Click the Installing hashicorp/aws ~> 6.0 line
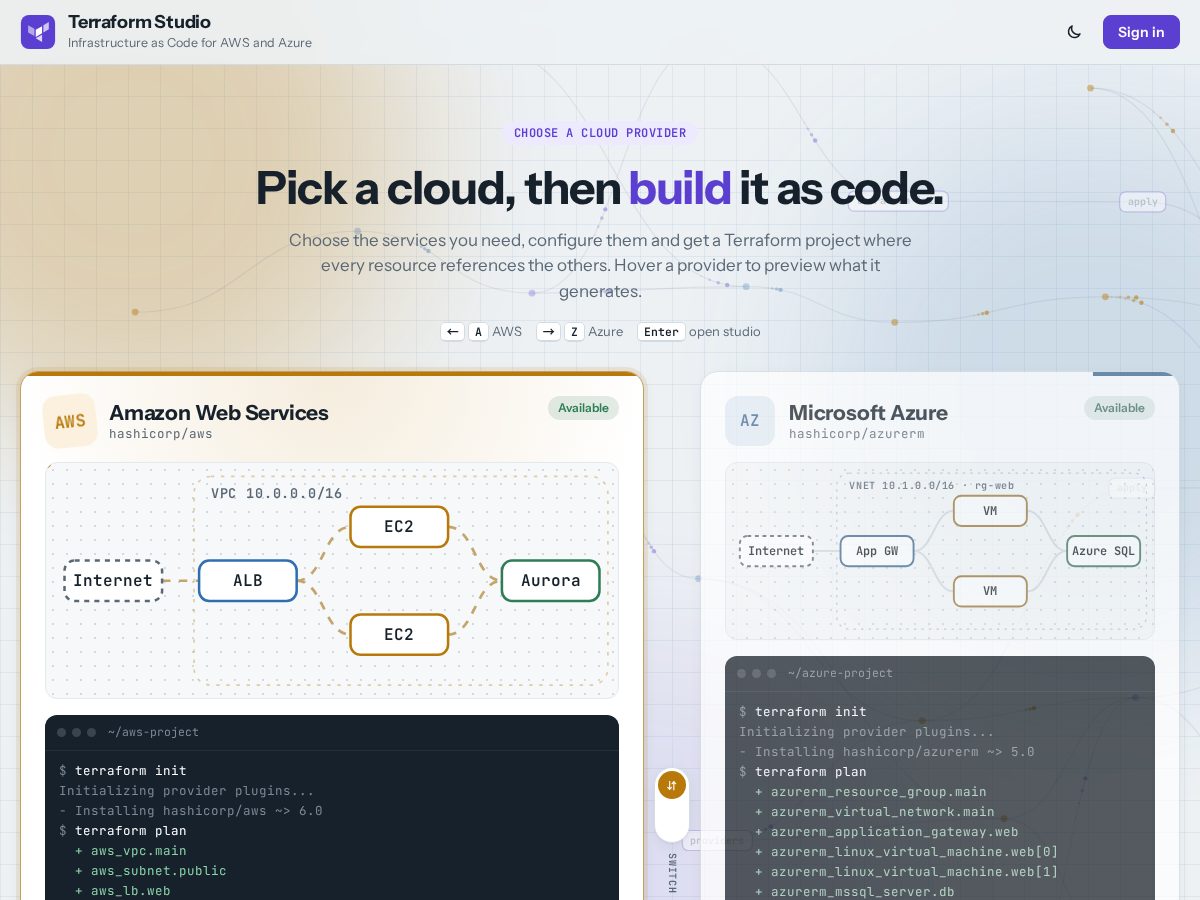The height and width of the screenshot is (900, 1200). click(x=191, y=811)
